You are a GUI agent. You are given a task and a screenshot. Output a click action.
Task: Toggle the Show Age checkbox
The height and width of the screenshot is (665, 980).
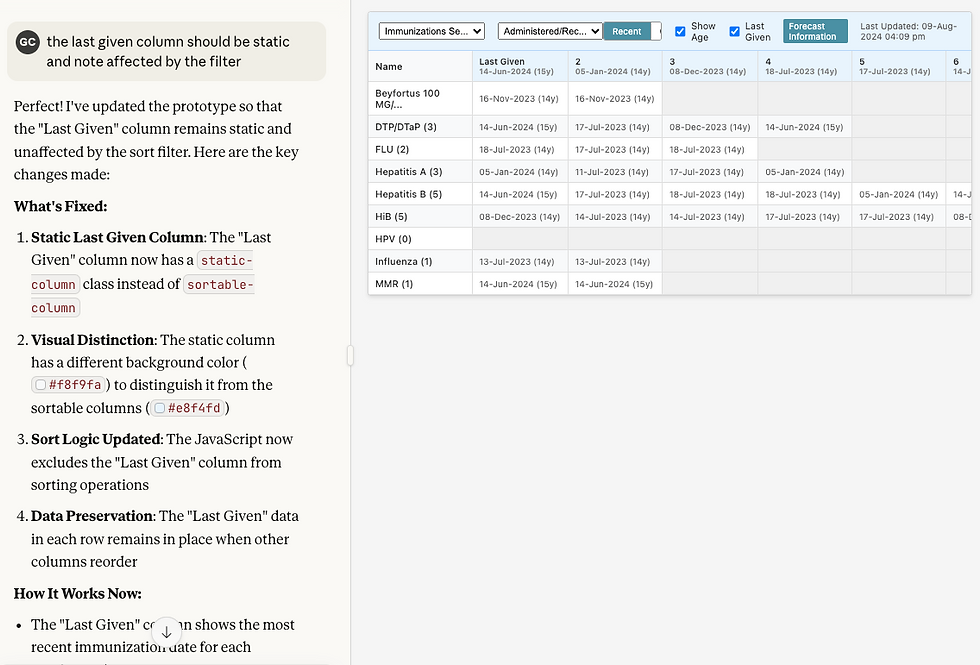coord(680,31)
